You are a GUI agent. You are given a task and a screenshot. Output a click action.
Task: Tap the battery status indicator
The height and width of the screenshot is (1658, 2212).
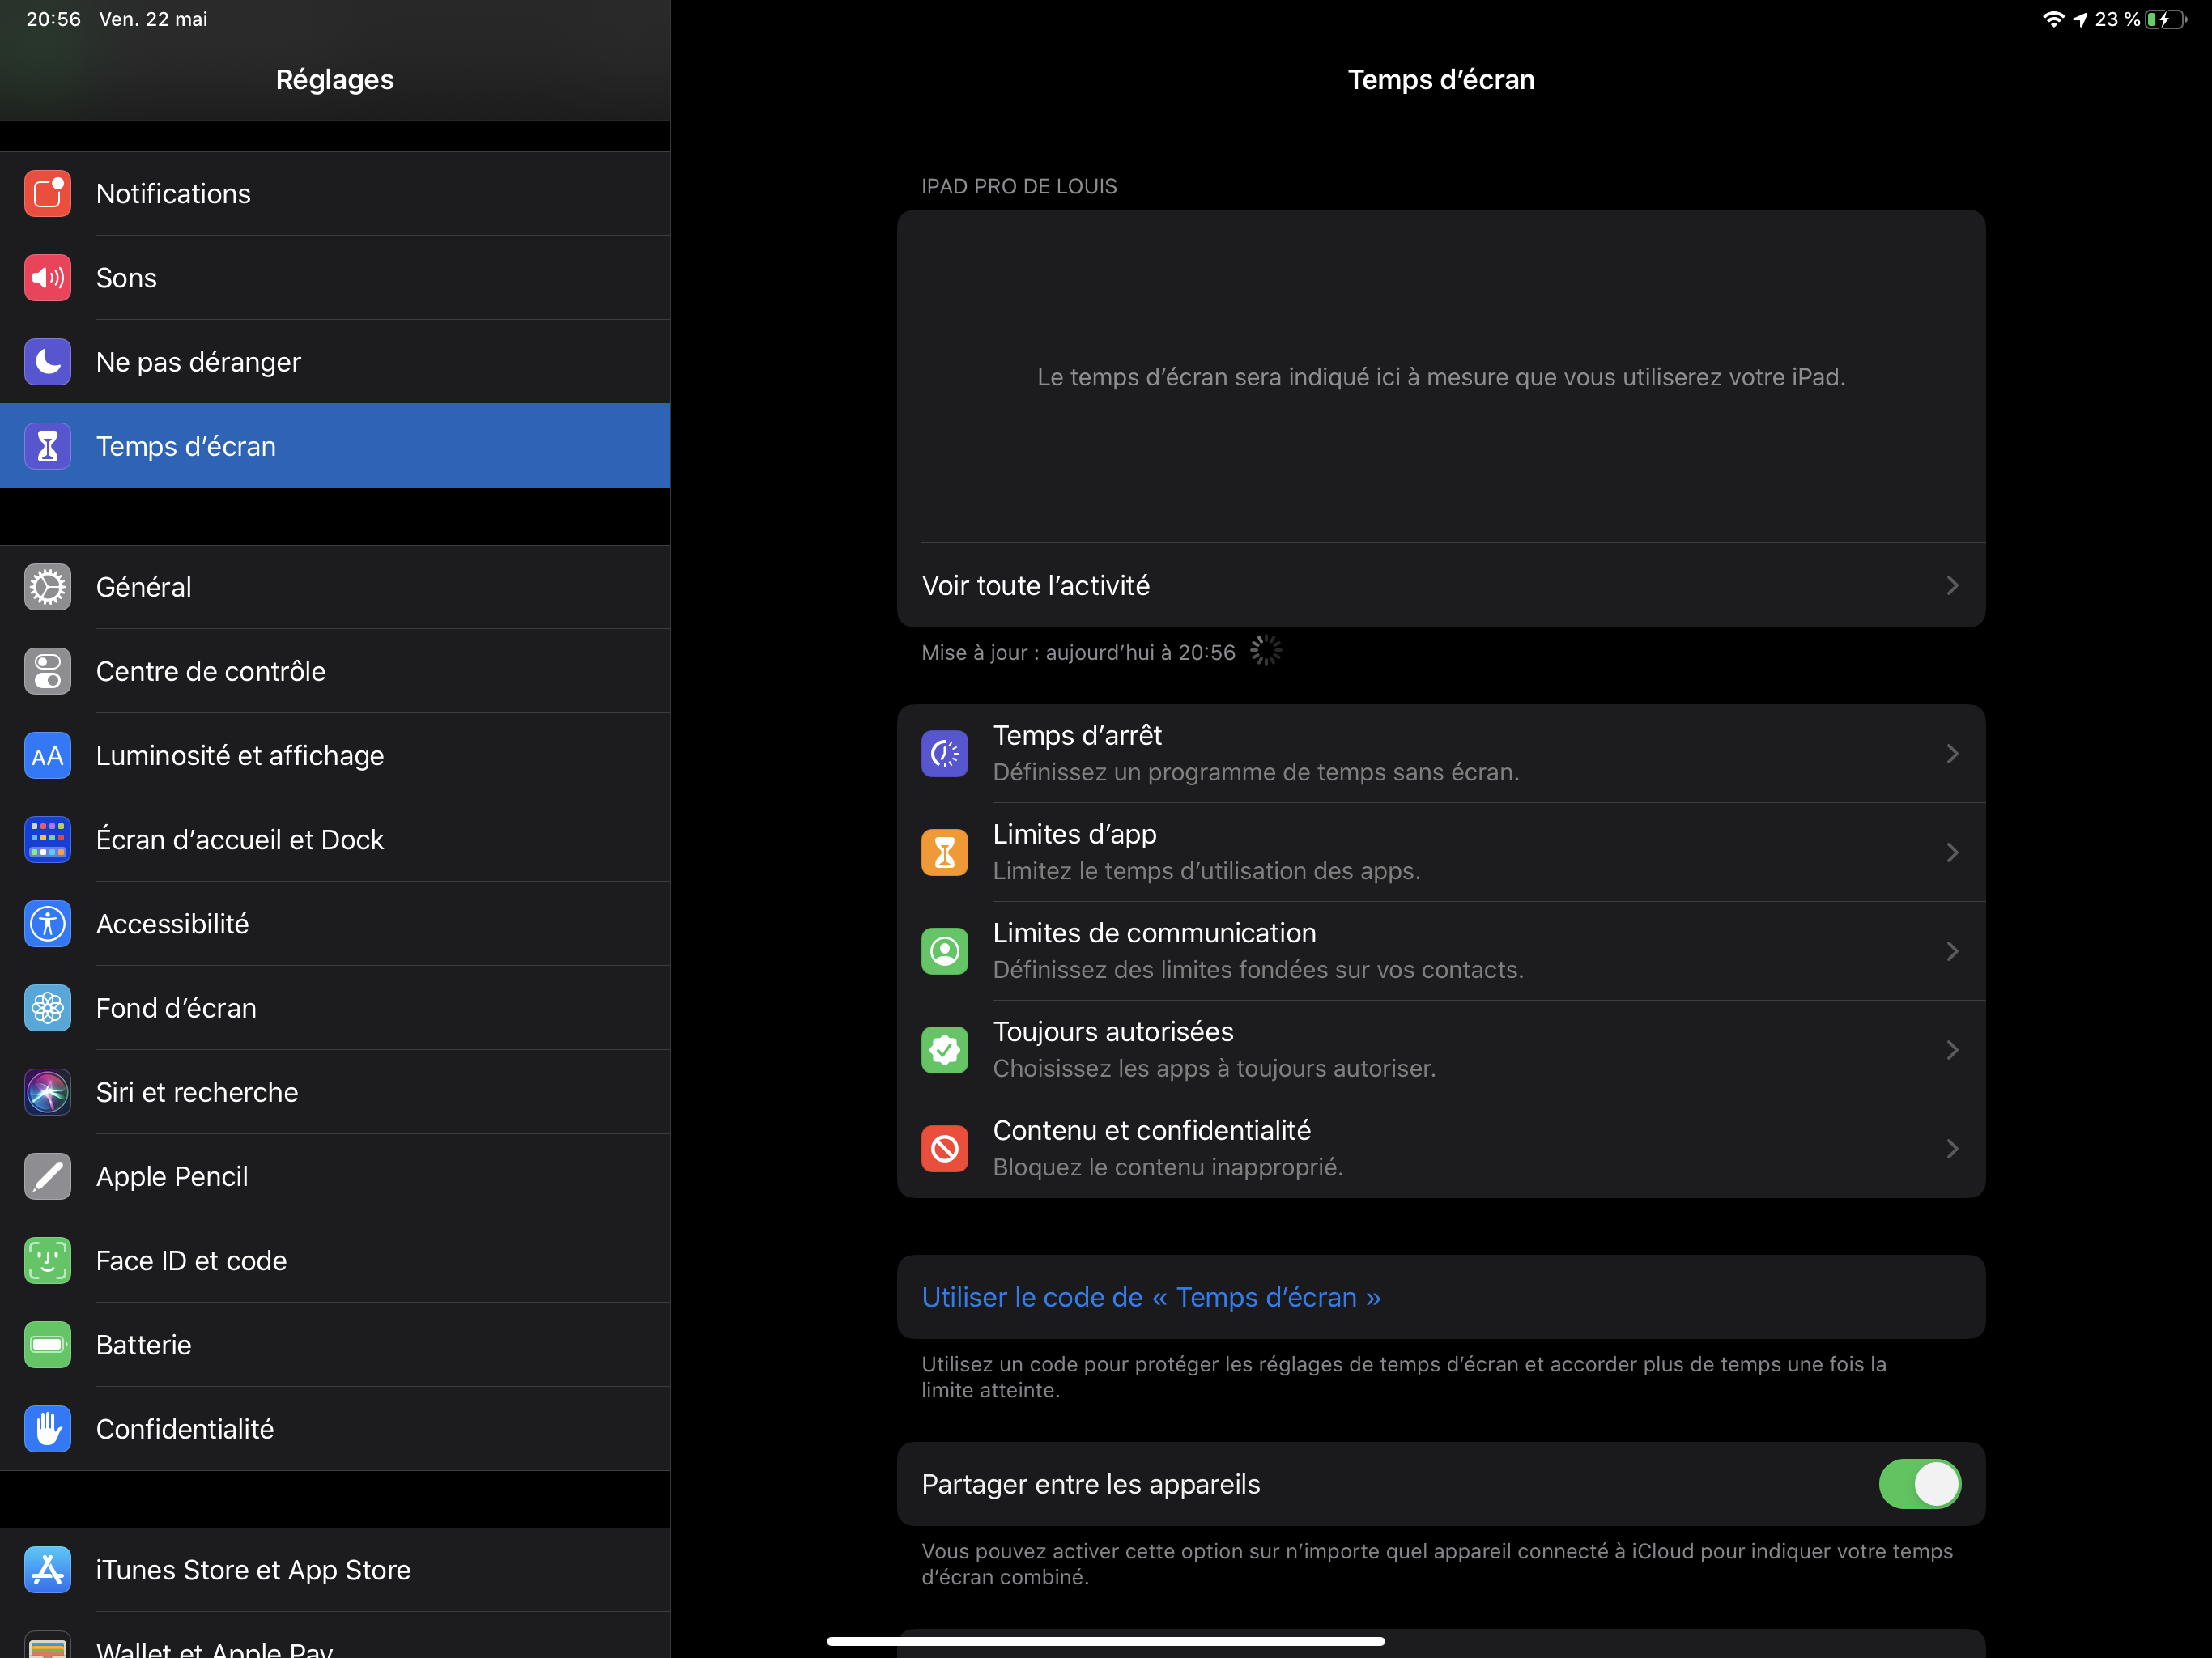2165,19
